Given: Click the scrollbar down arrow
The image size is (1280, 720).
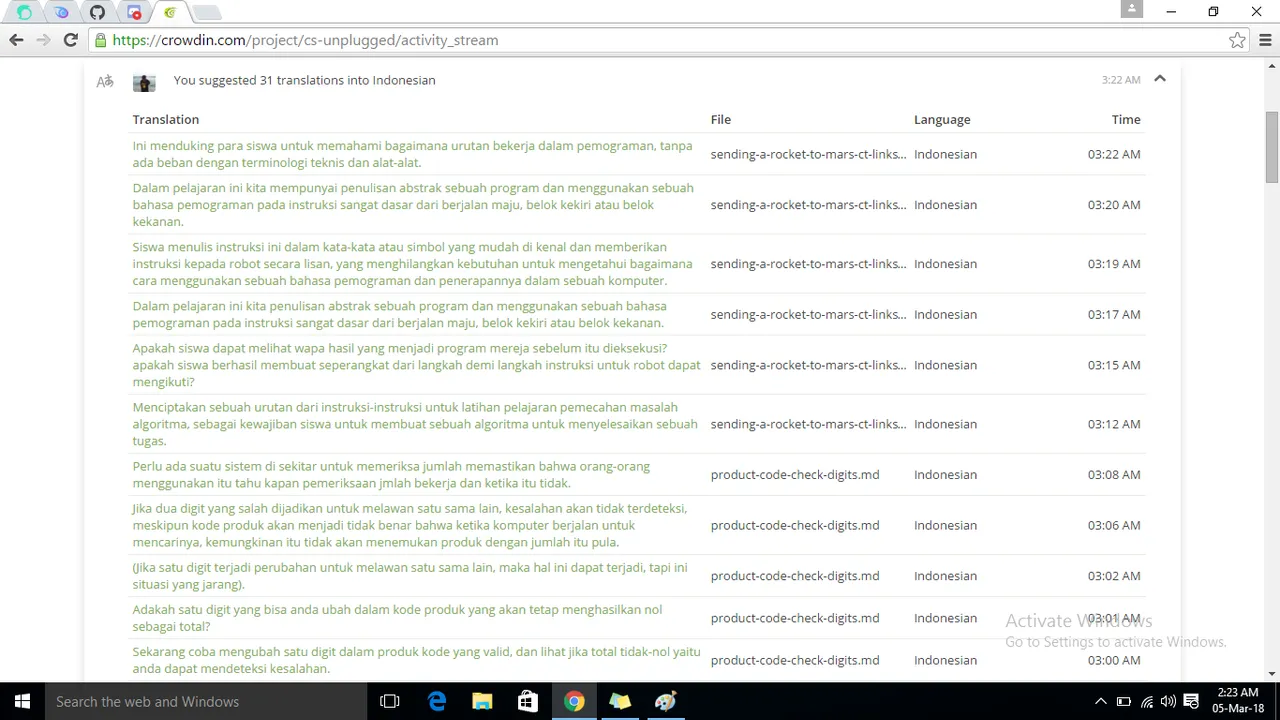Looking at the screenshot, I should pyautogui.click(x=1272, y=674).
